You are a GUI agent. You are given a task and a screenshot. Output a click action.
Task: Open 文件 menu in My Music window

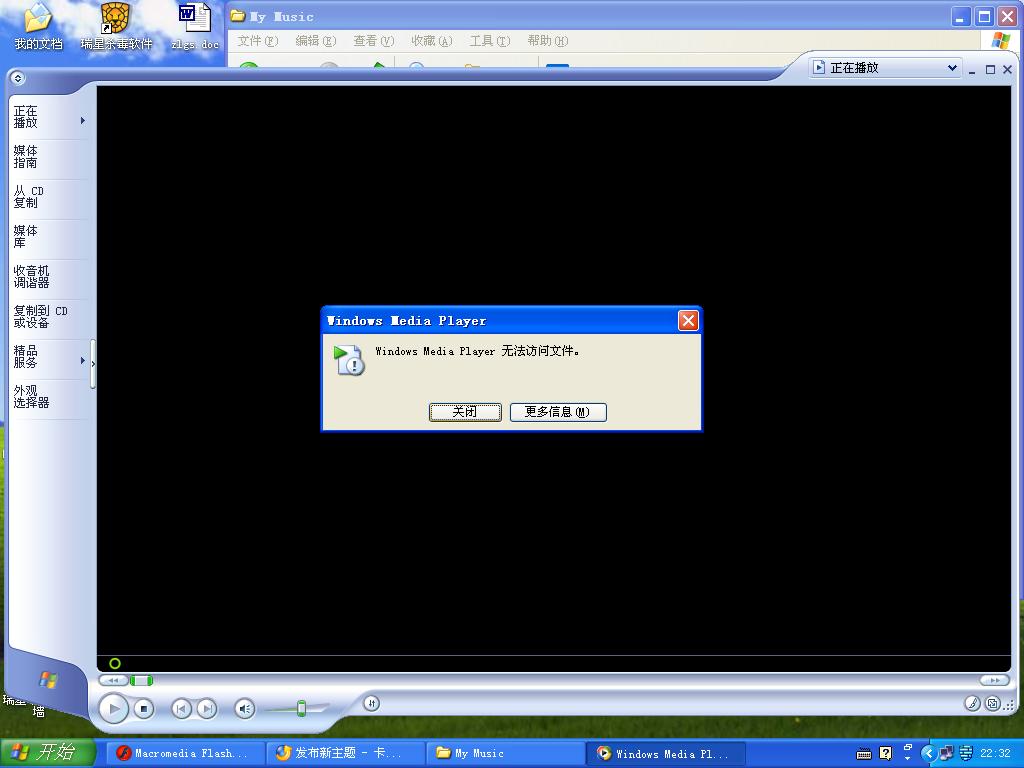[x=257, y=41]
